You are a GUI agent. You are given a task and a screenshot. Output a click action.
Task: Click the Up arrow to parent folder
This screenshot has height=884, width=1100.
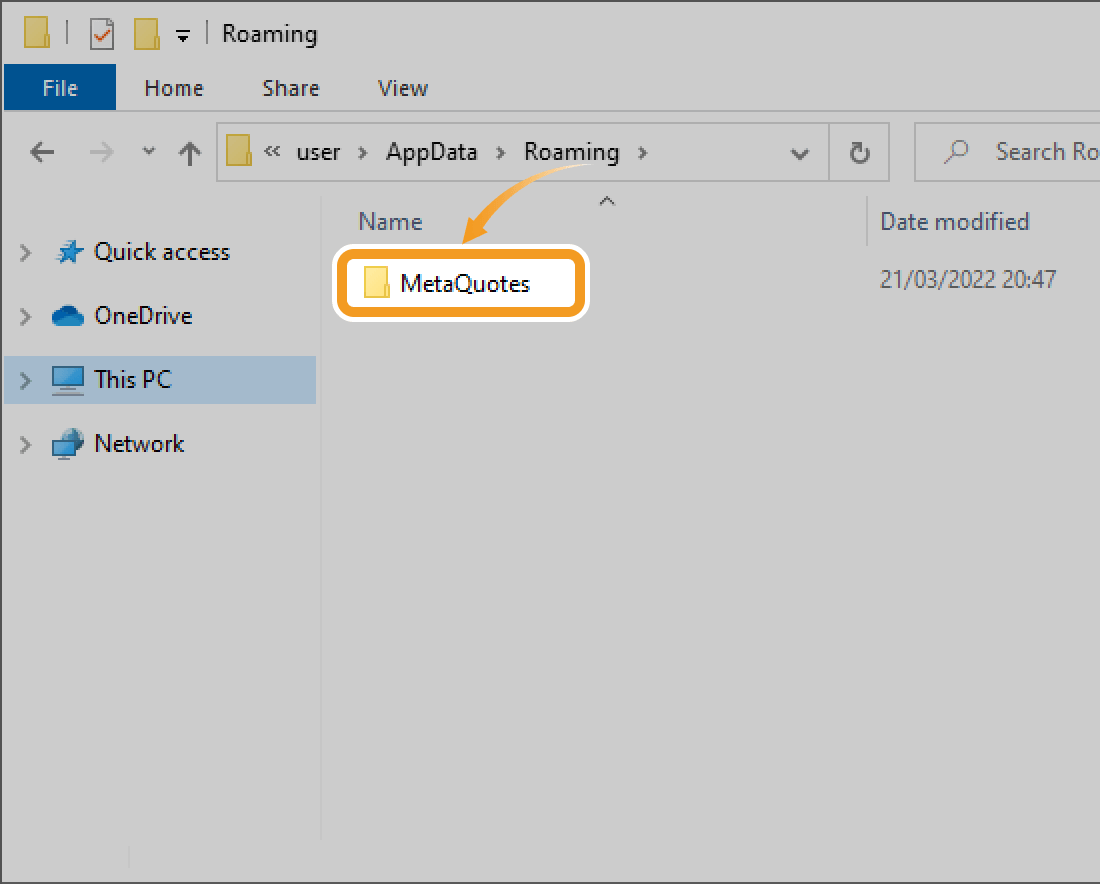tap(189, 153)
